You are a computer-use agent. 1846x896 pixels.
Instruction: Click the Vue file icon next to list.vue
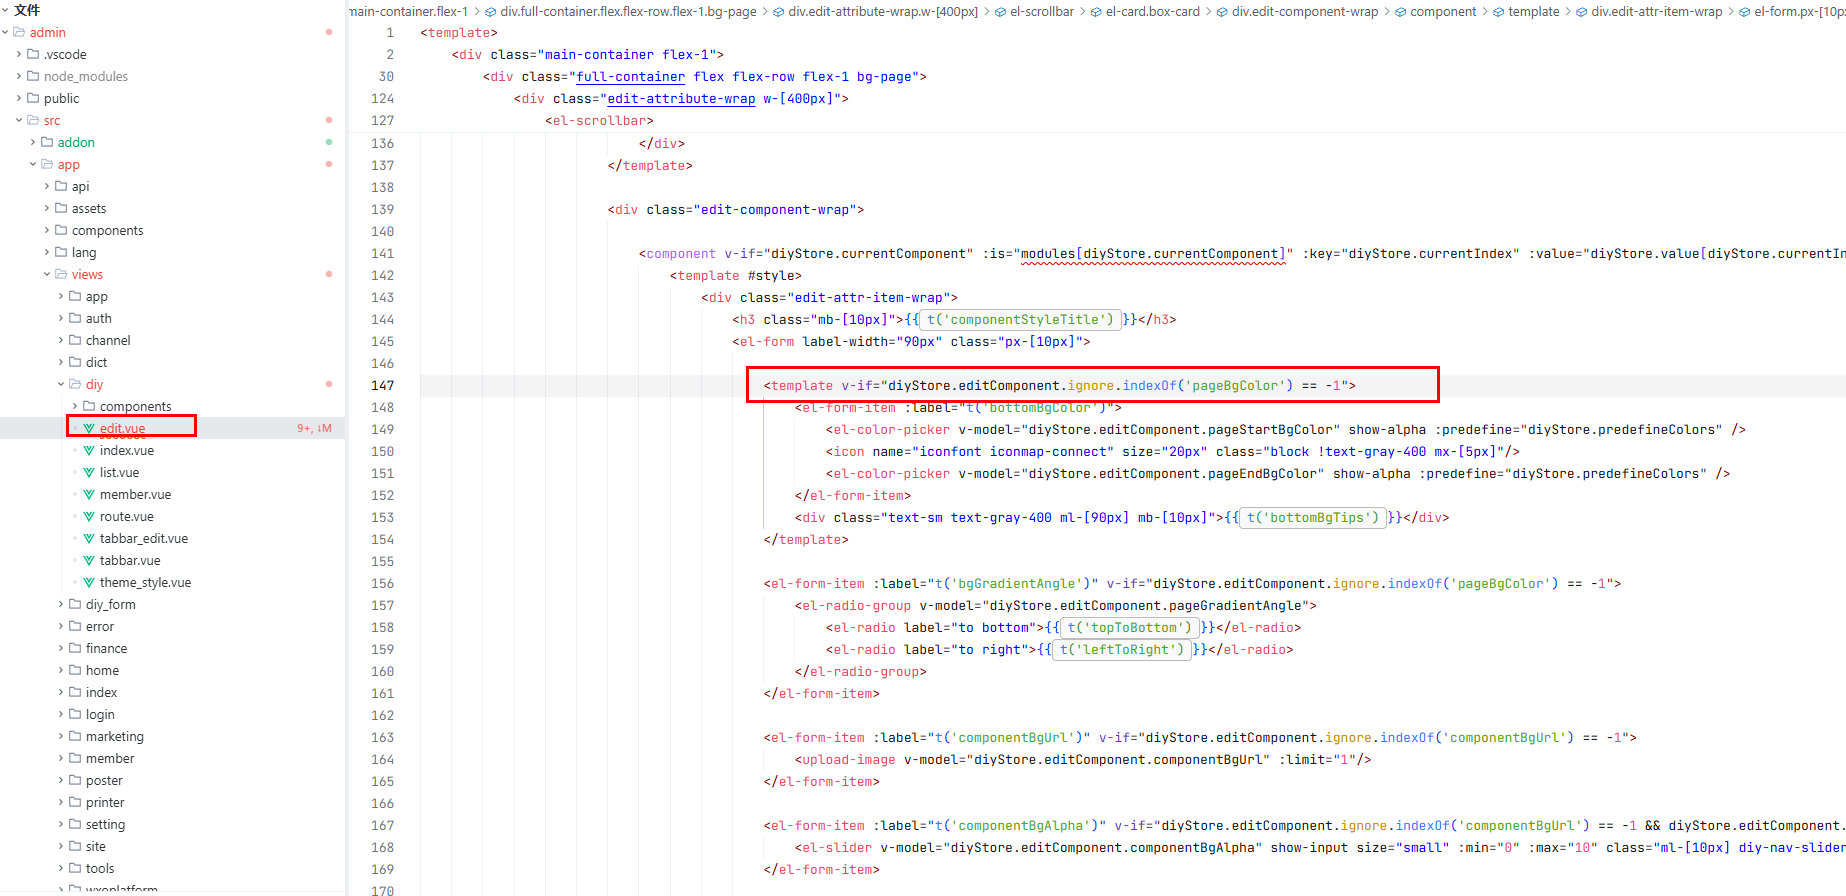(x=89, y=473)
